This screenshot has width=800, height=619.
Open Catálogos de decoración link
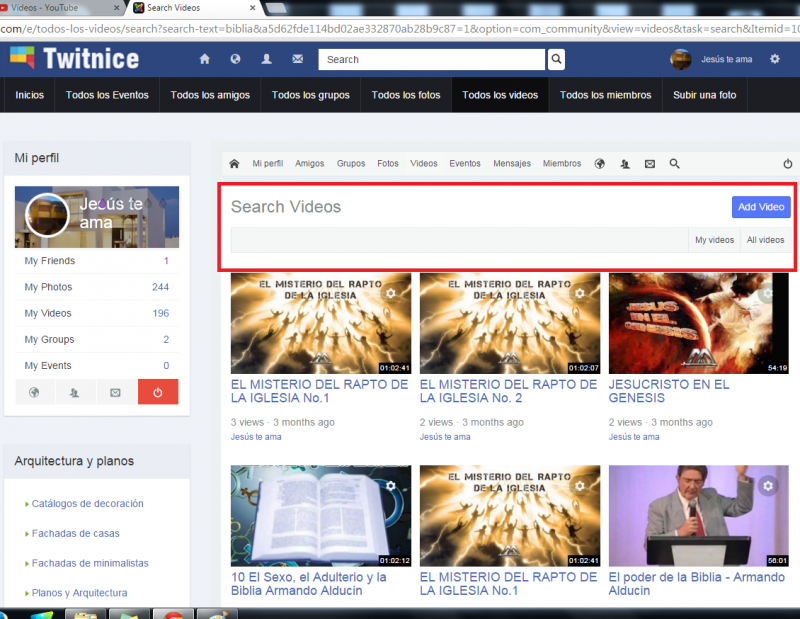(87, 504)
